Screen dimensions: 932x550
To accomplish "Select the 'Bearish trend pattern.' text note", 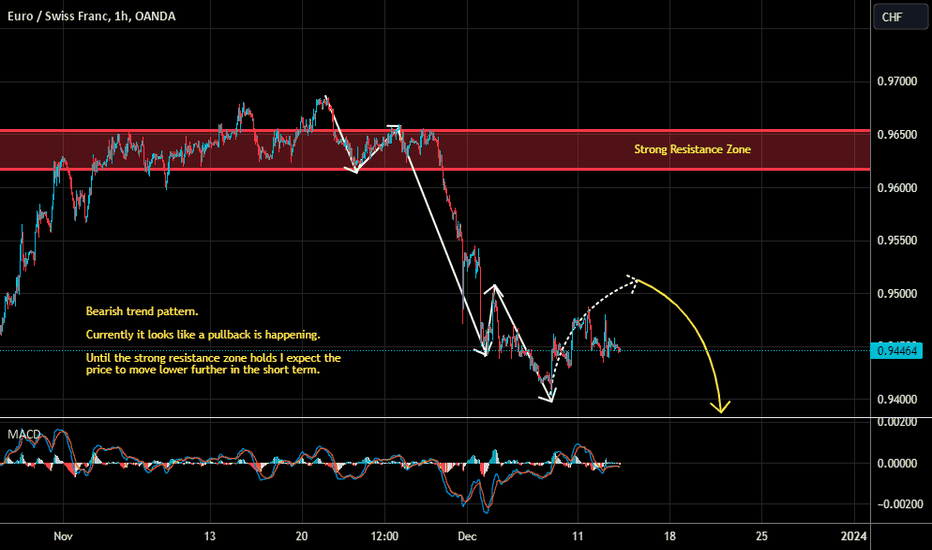I will point(142,311).
